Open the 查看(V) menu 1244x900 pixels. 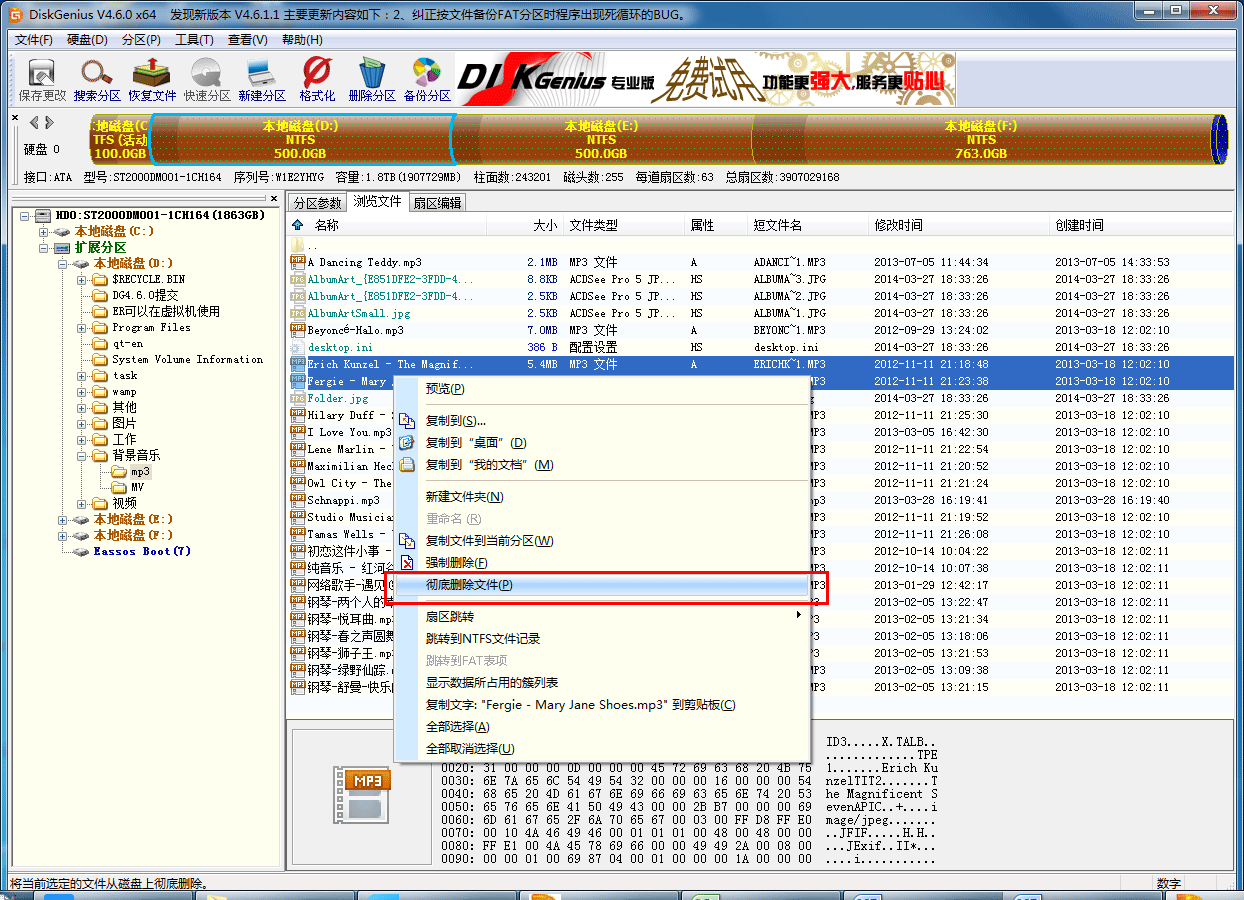[x=248, y=40]
